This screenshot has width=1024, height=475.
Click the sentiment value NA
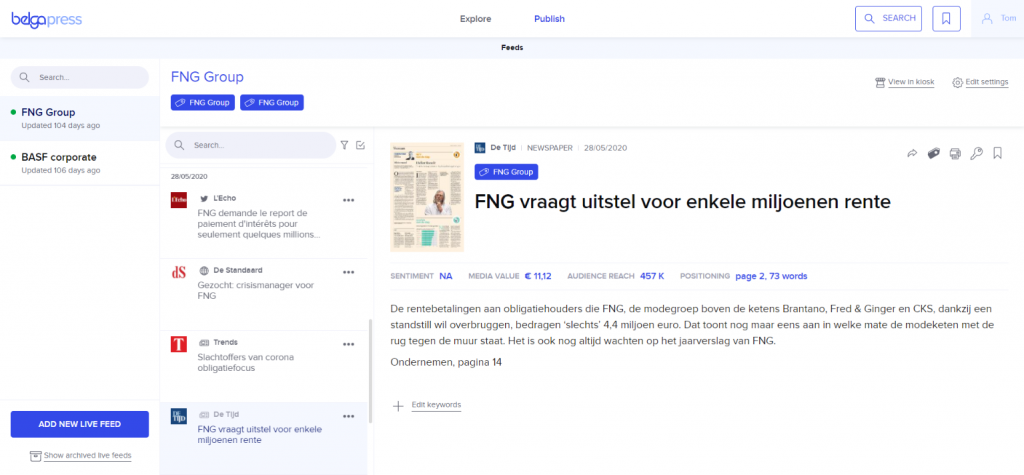445,276
